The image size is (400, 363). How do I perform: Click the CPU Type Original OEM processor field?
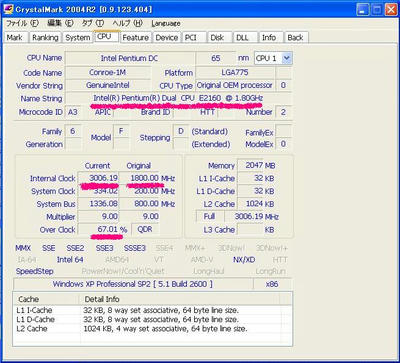[235, 85]
